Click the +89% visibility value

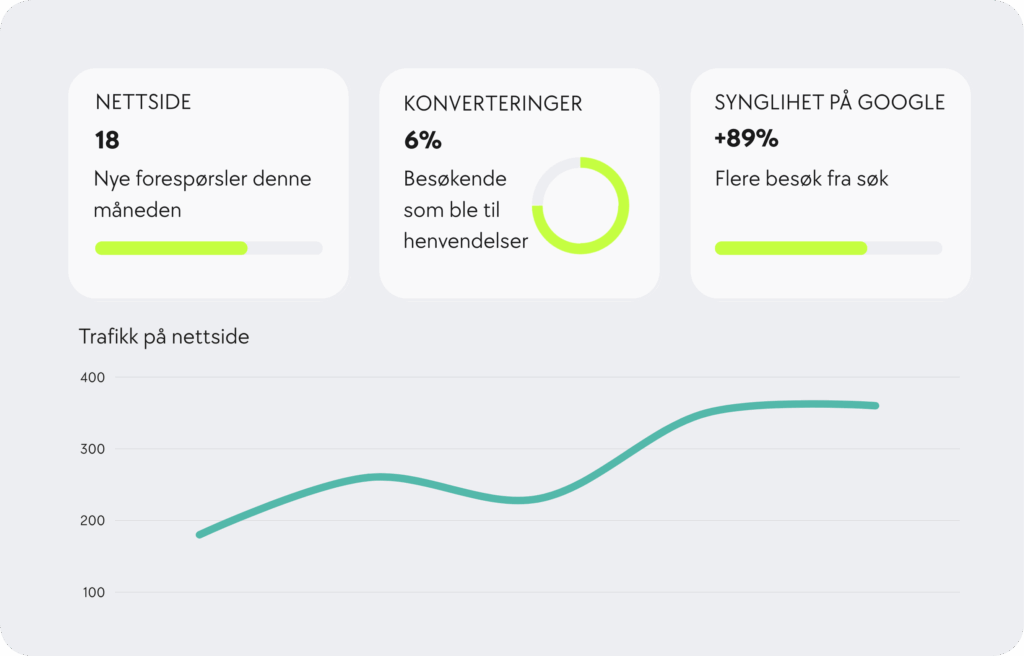coord(746,140)
